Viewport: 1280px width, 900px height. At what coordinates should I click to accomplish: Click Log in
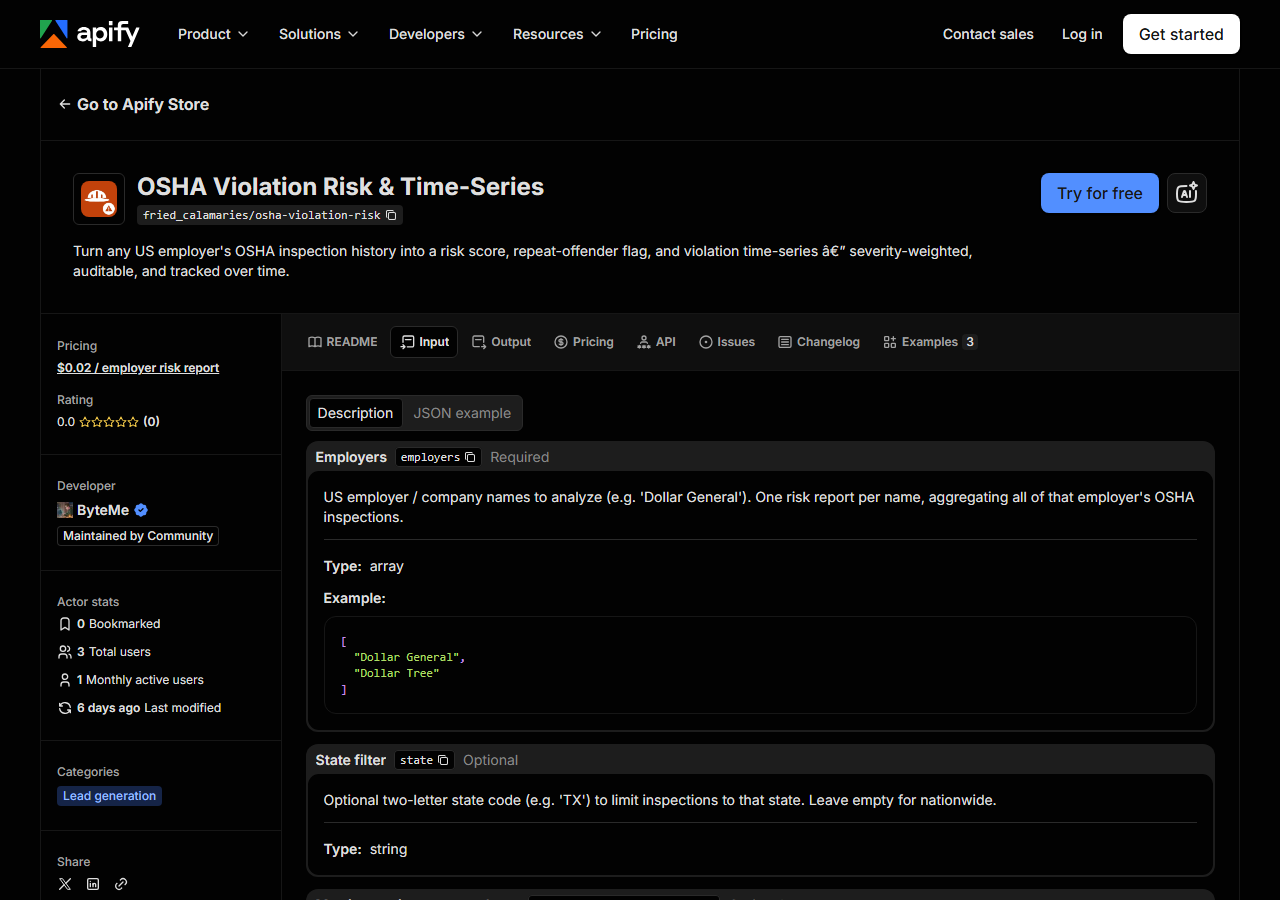(x=1082, y=34)
